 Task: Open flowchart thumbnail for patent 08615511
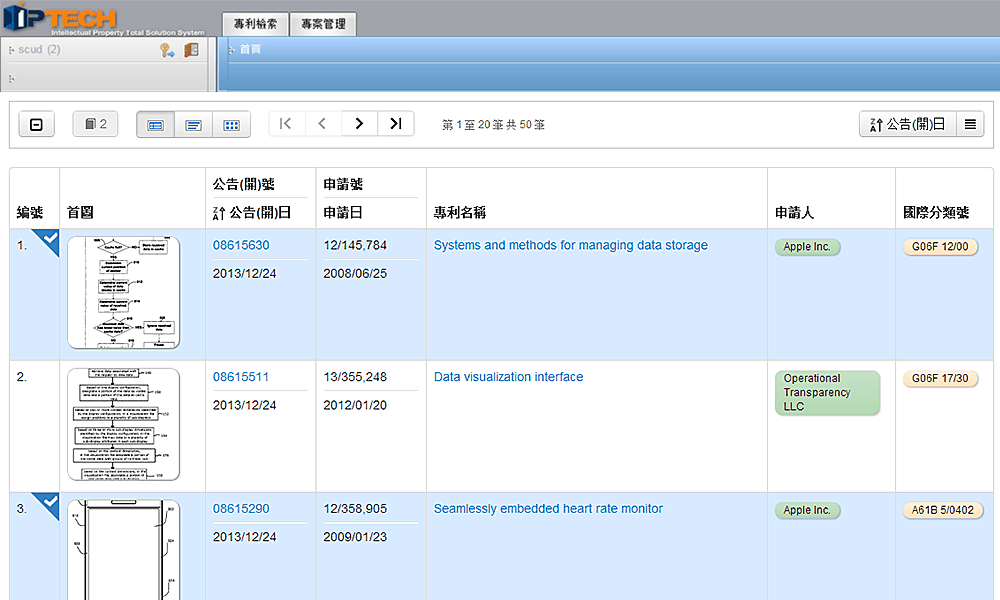124,424
